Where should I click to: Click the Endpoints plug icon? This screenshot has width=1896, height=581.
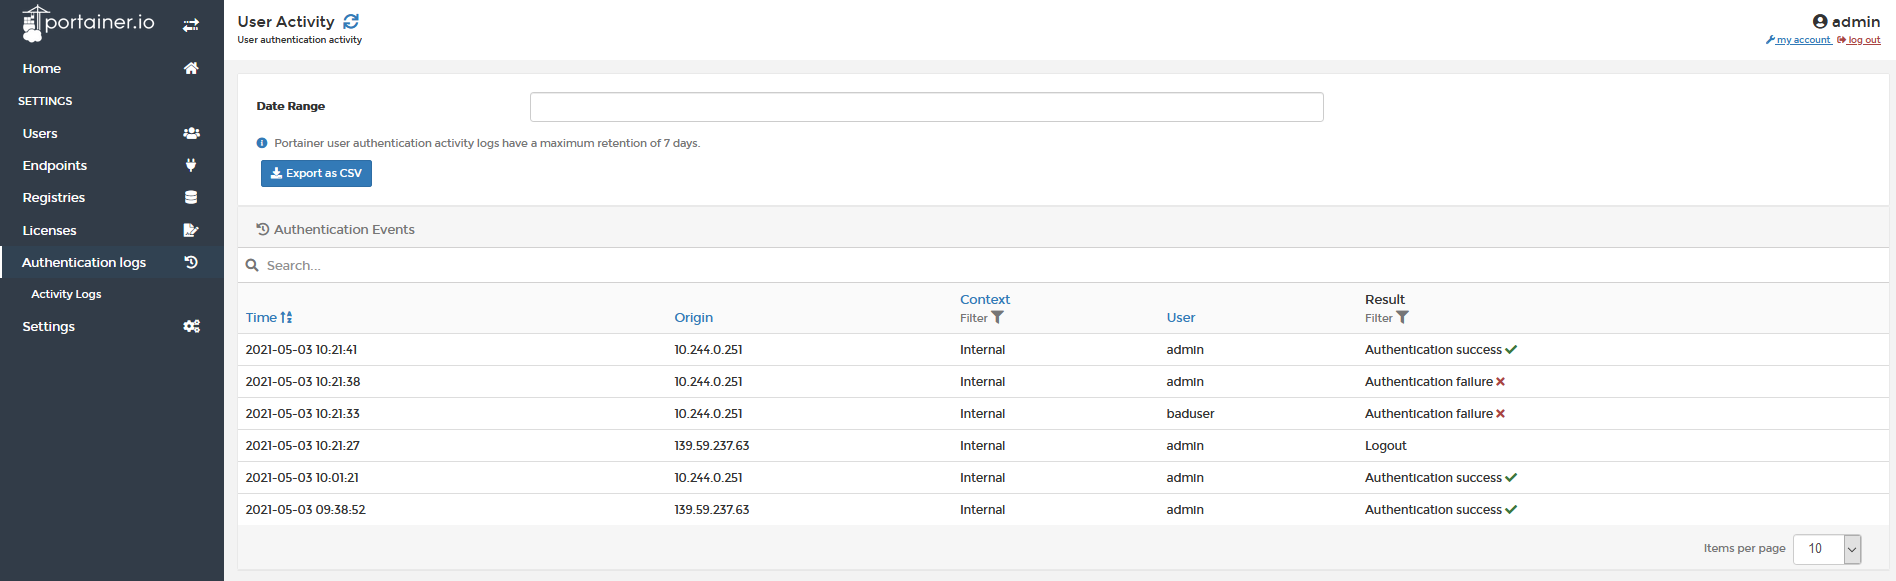(x=191, y=165)
